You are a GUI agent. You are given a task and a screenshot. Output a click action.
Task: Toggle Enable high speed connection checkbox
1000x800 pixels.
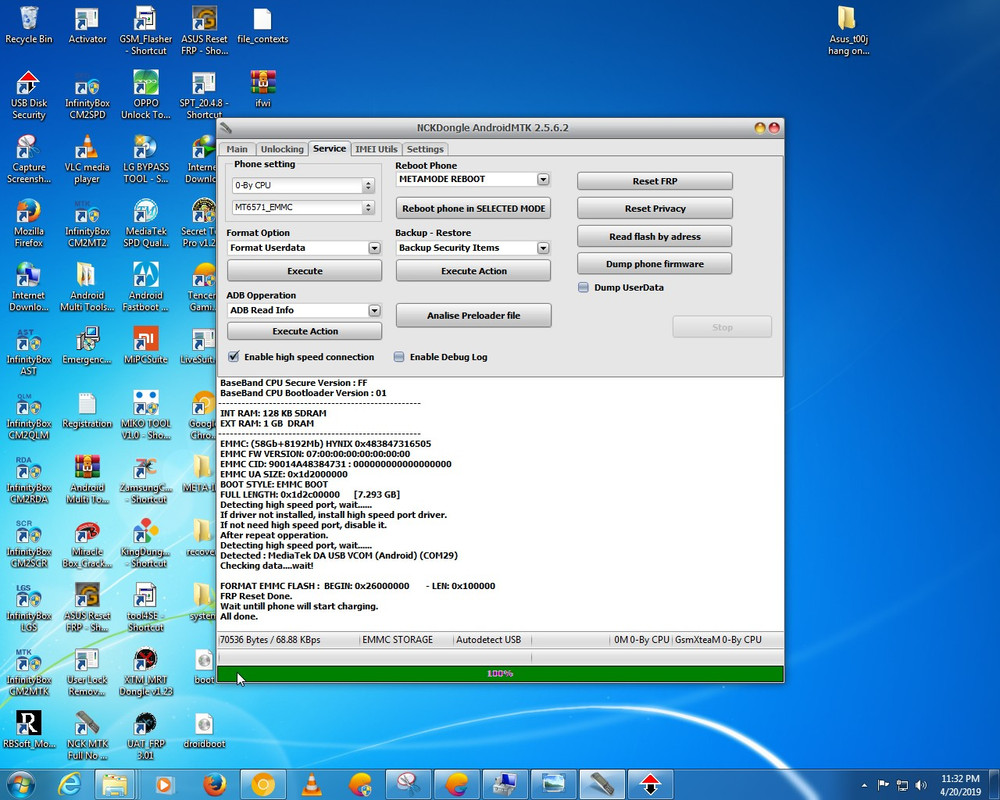(x=233, y=357)
